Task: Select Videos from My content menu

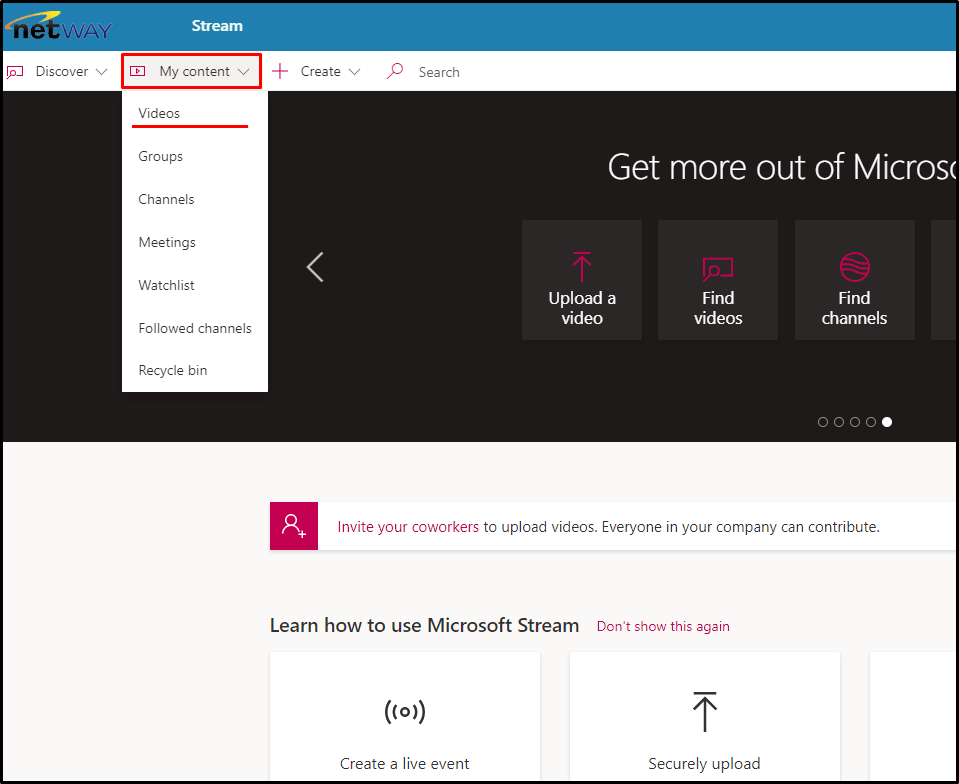Action: pyautogui.click(x=159, y=113)
